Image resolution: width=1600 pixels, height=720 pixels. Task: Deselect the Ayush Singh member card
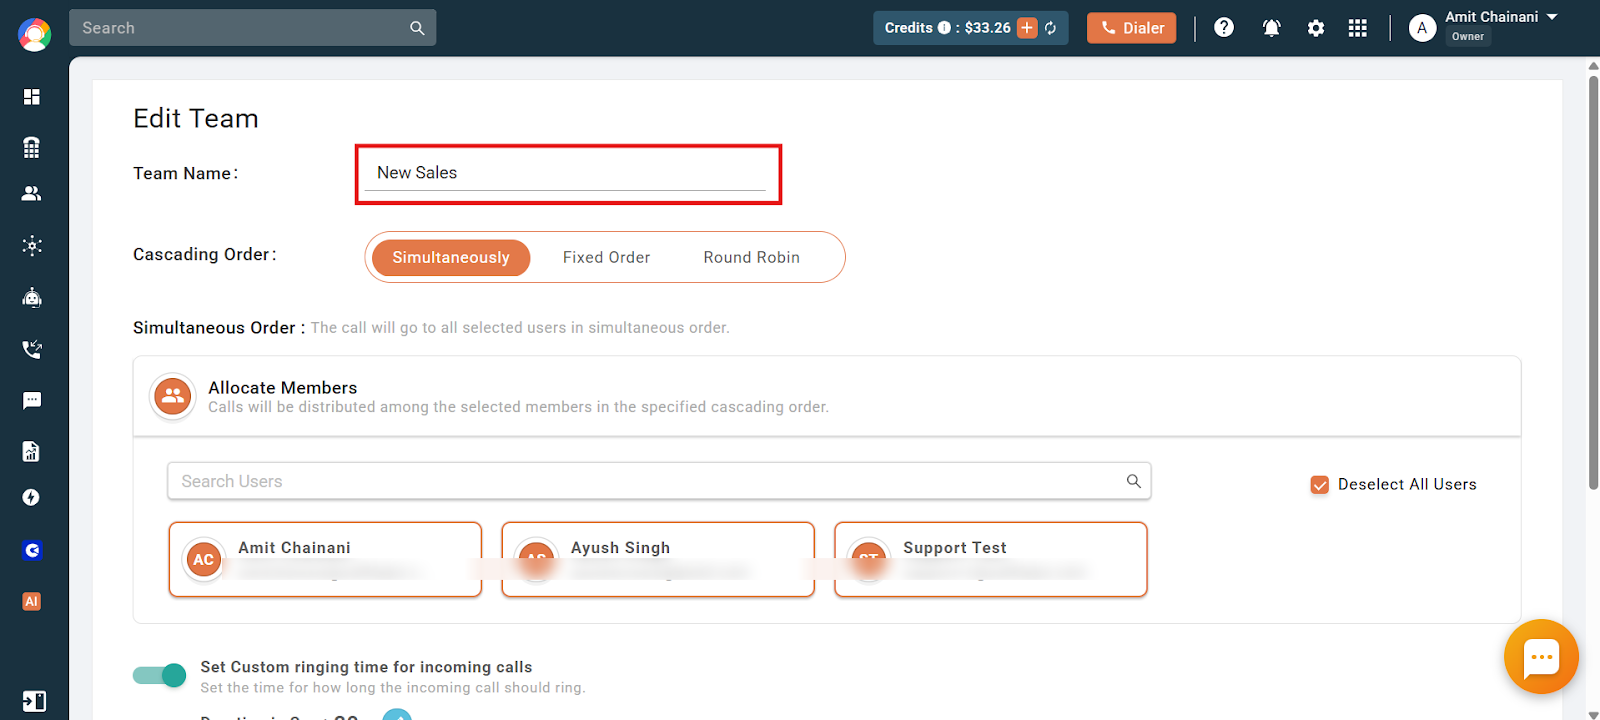658,560
